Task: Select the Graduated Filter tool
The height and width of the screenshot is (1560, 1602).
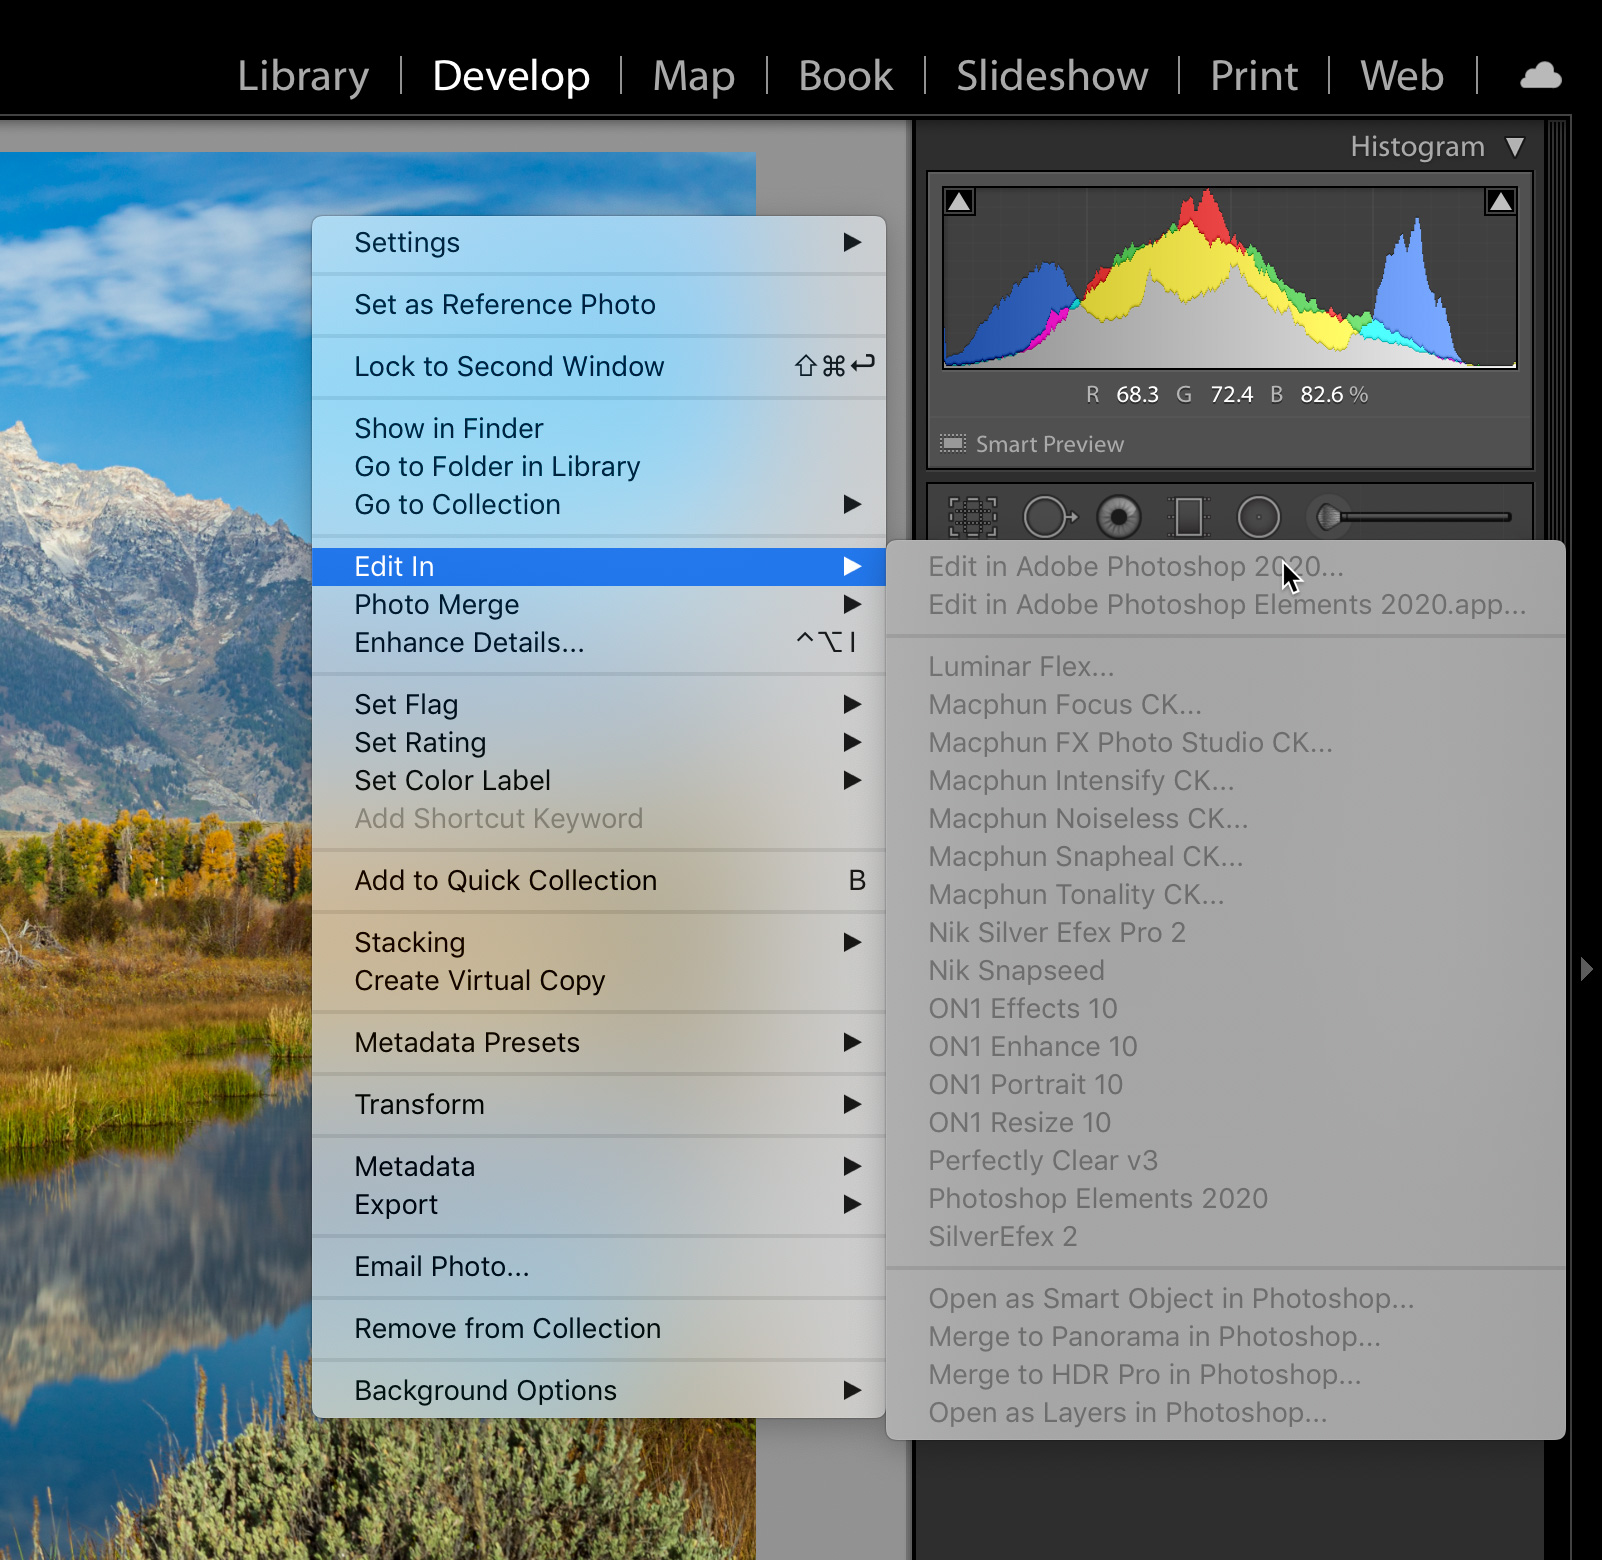Action: pos(1188,517)
